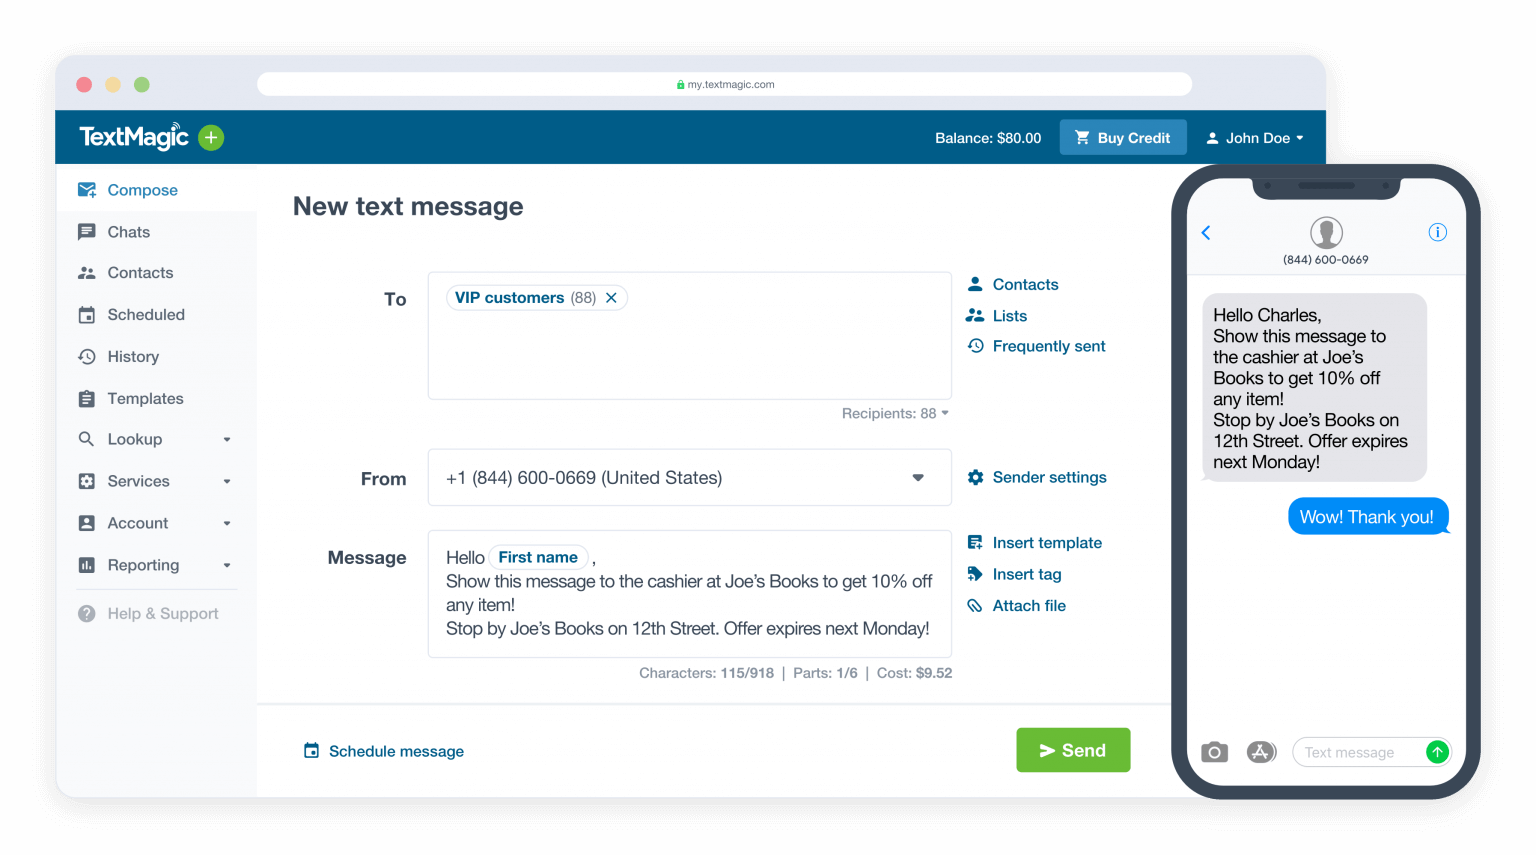Click the green Send button
This screenshot has height=855, width=1536.
(x=1073, y=750)
